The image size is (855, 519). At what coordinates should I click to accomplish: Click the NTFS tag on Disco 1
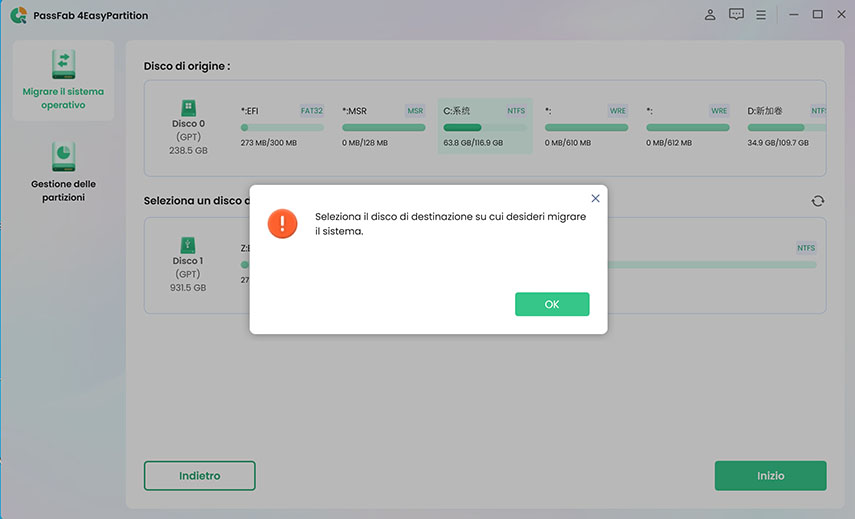coord(806,248)
